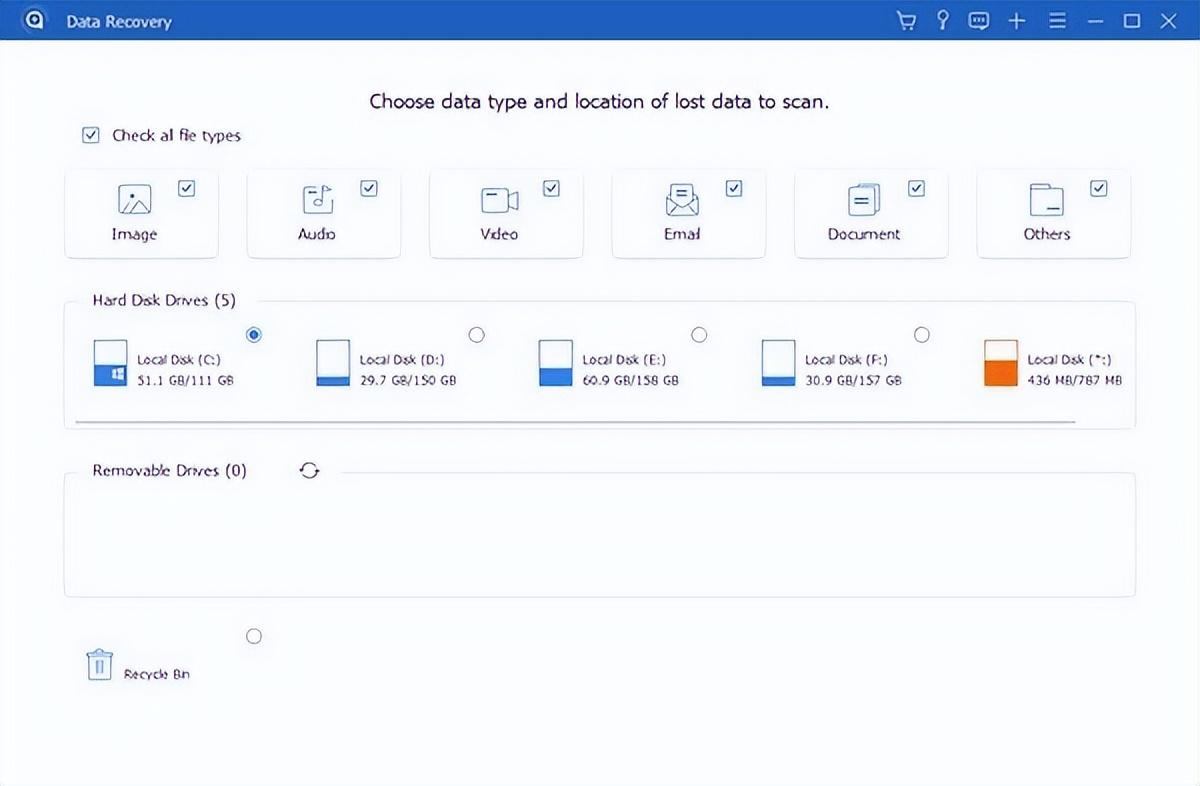
Task: Select the Recycle Bin radio button
Action: pyautogui.click(x=254, y=636)
